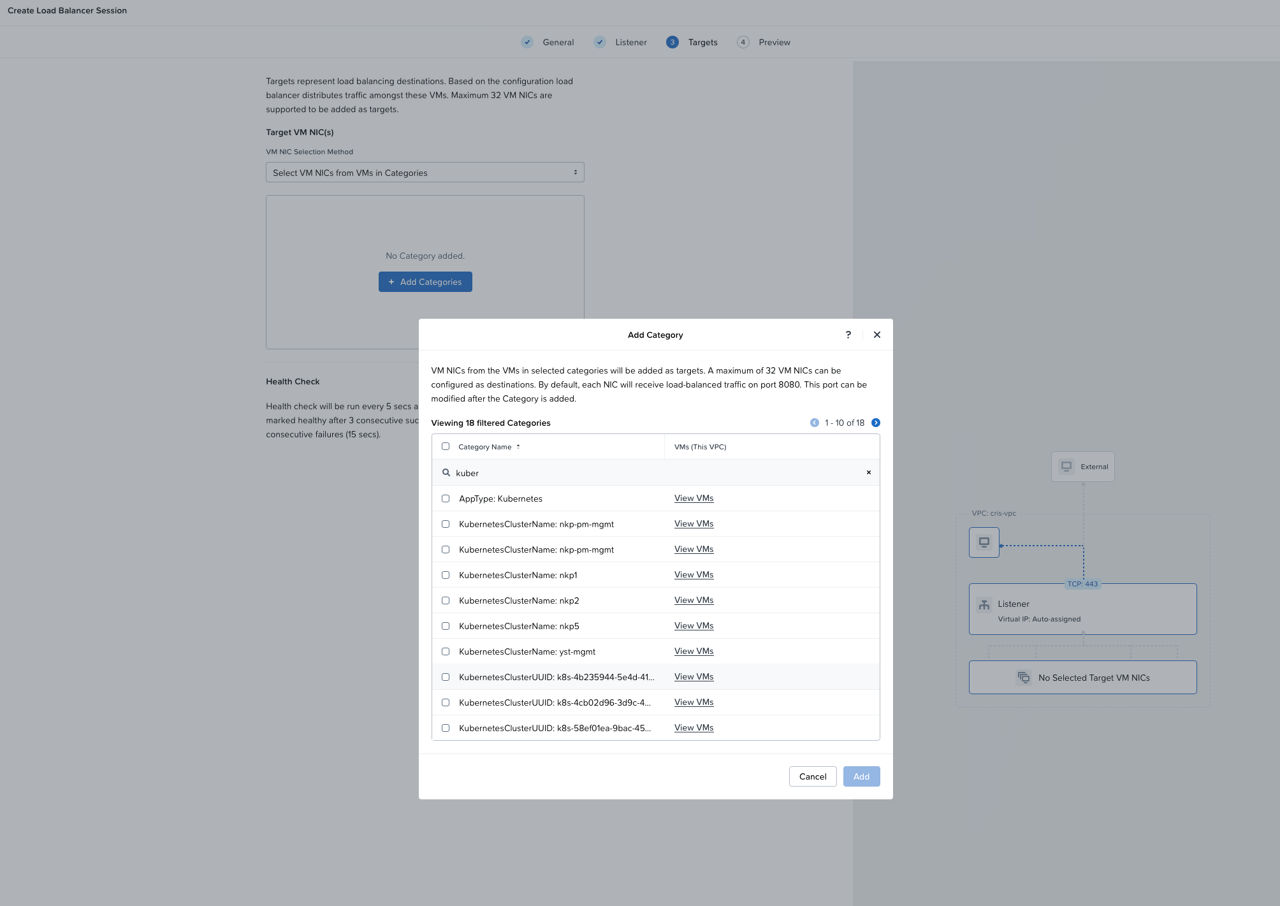Open the help icon in Add Category dialog
This screenshot has width=1280, height=906.
[x=848, y=335]
